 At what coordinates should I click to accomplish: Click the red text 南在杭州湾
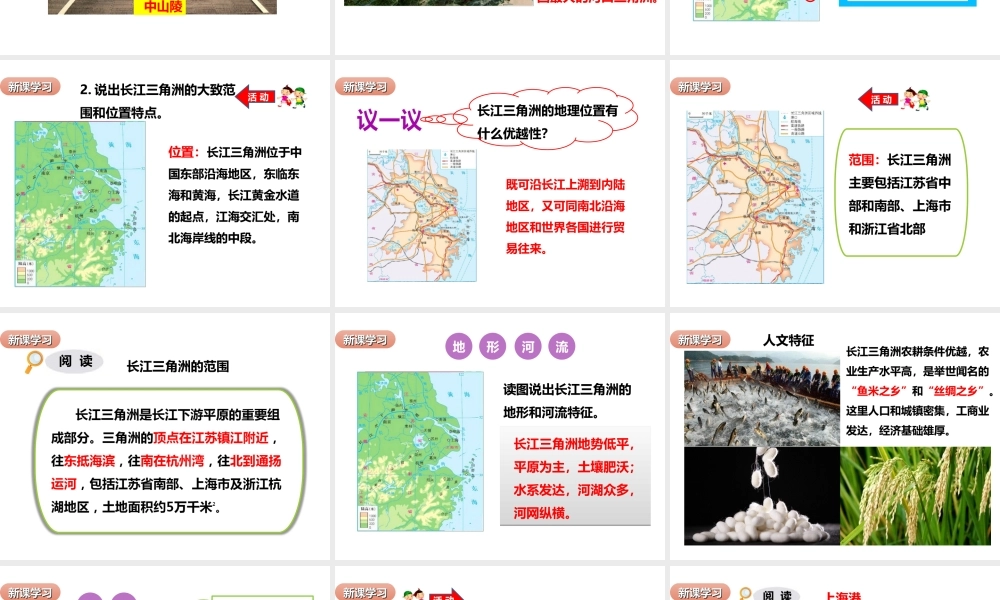(x=172, y=461)
